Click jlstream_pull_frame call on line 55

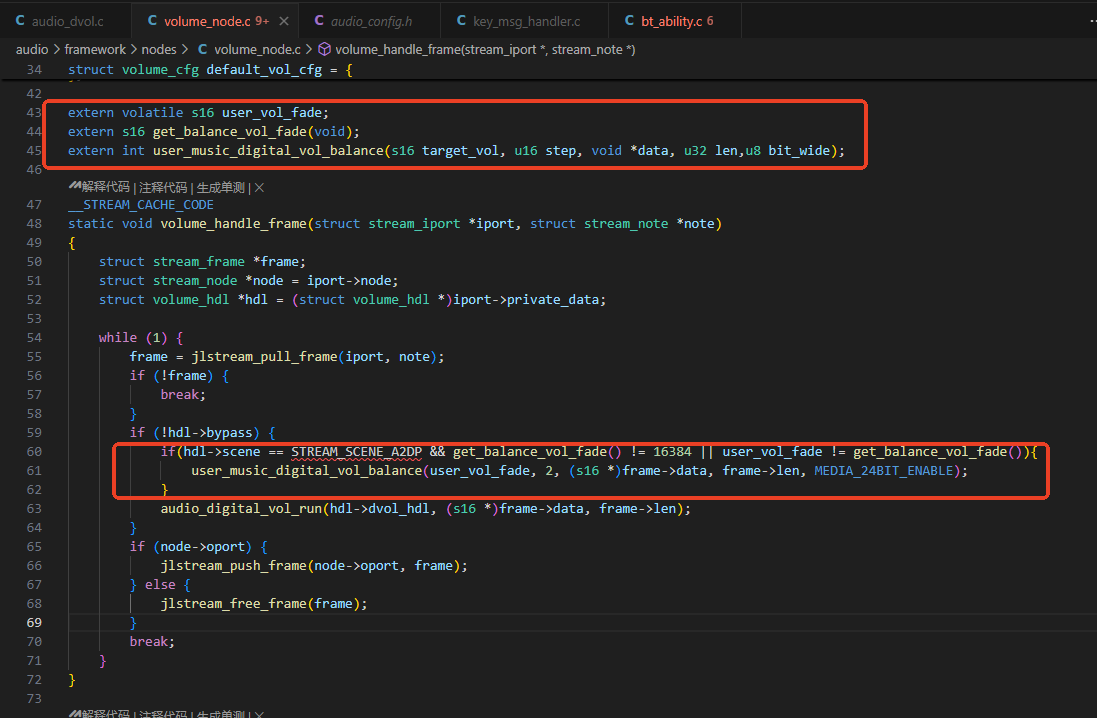pyautogui.click(x=264, y=357)
